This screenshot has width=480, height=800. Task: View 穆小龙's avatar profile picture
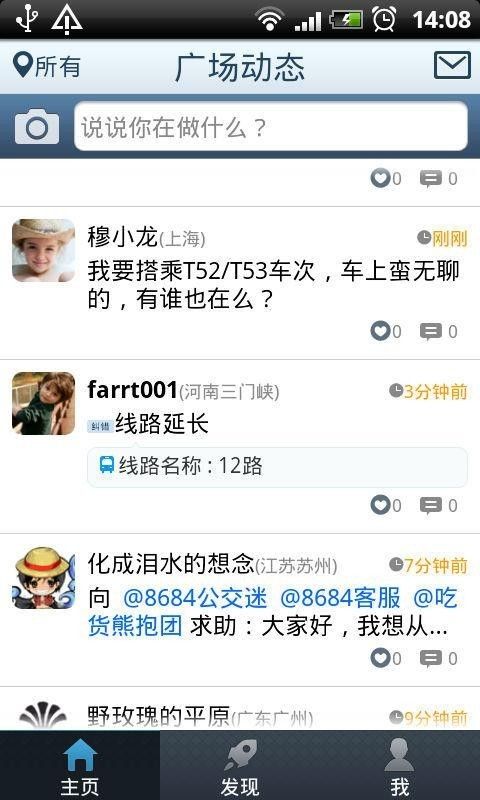(x=43, y=251)
